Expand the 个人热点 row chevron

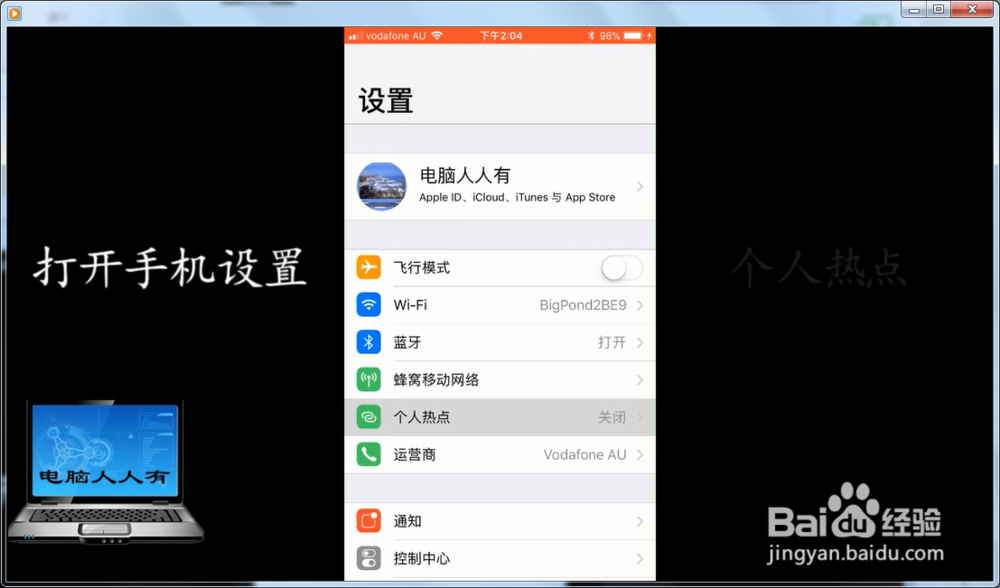click(x=640, y=417)
